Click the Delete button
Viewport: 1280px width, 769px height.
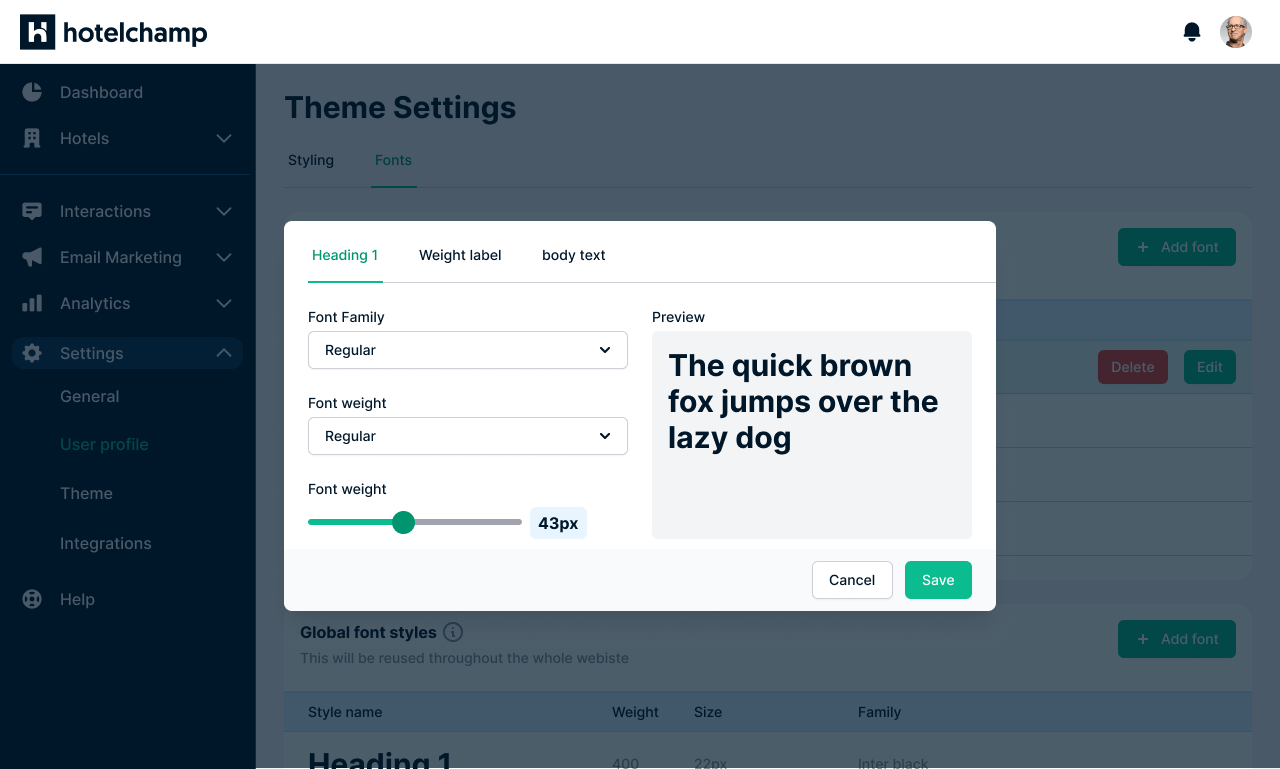point(1132,367)
